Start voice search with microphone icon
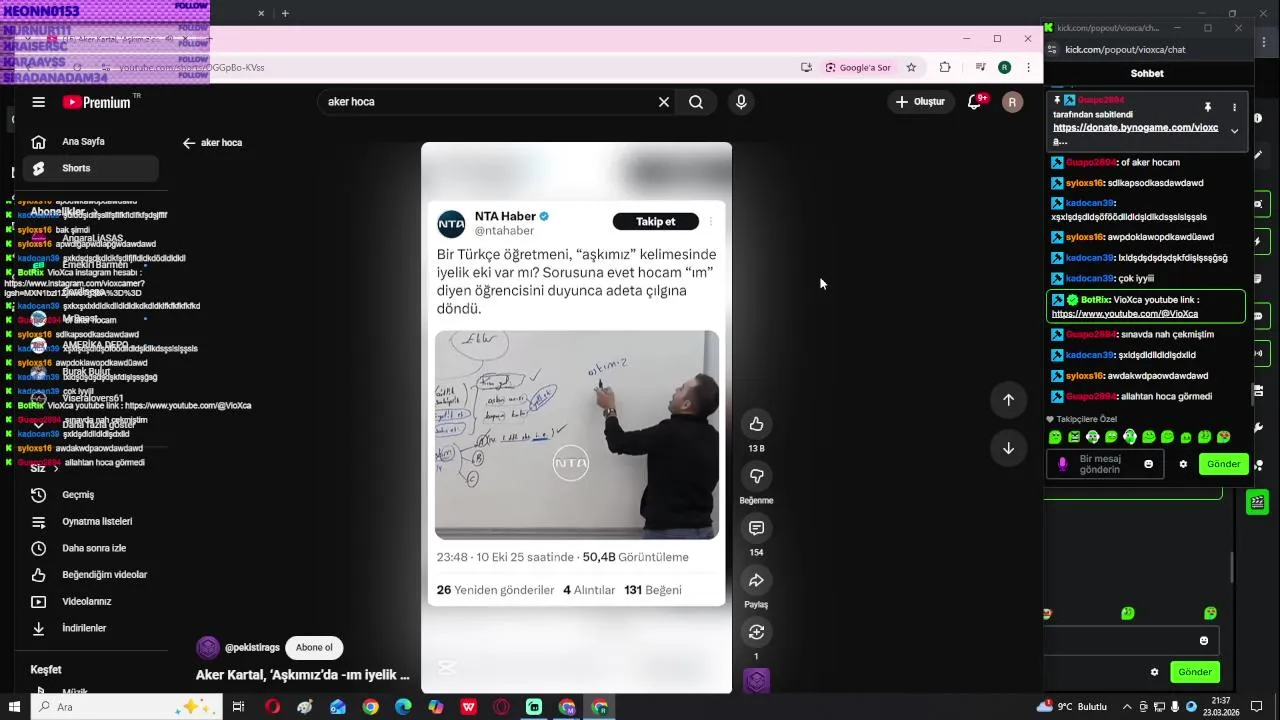 click(x=741, y=102)
